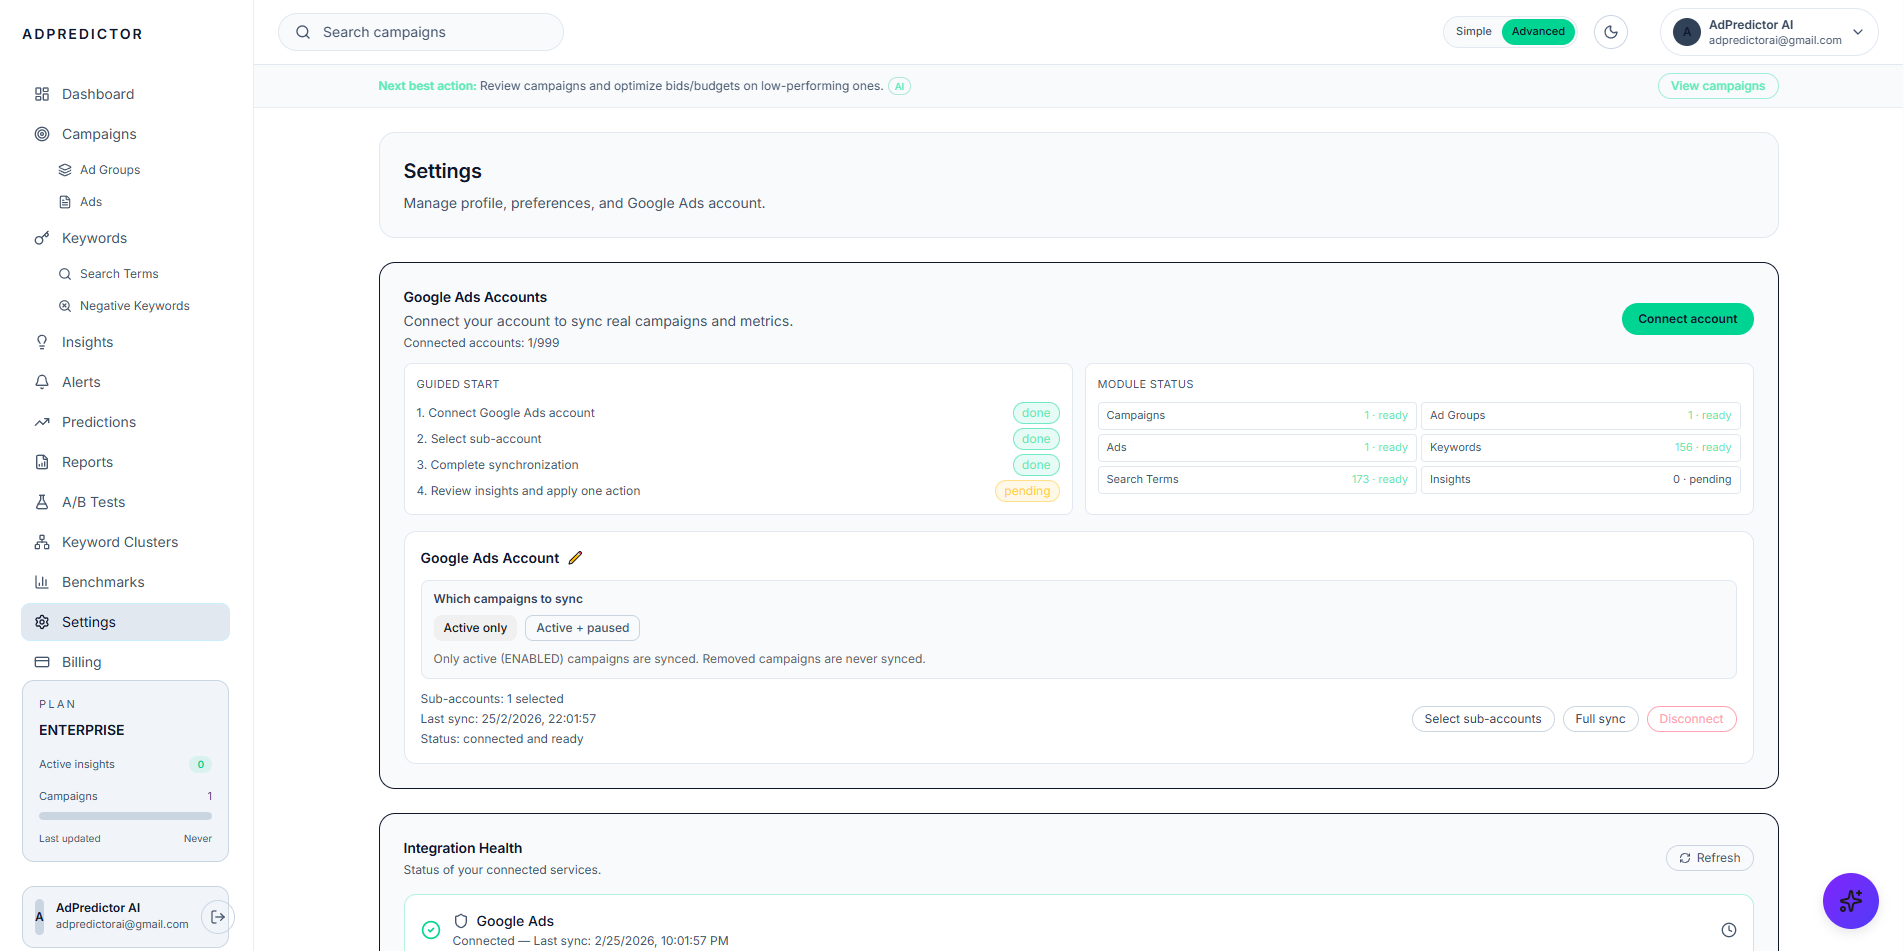The height and width of the screenshot is (951, 1904).
Task: Select the Keywords icon in the sidebar
Action: coord(41,237)
